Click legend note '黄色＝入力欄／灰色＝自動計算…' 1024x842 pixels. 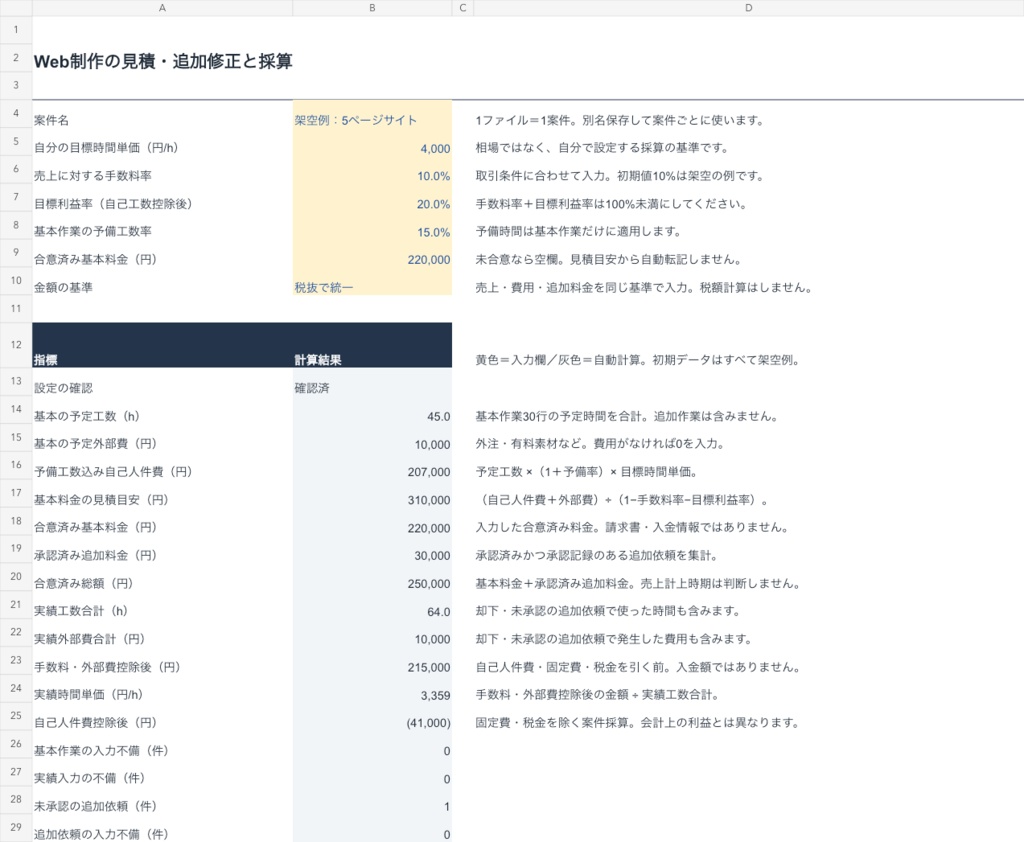[638, 360]
